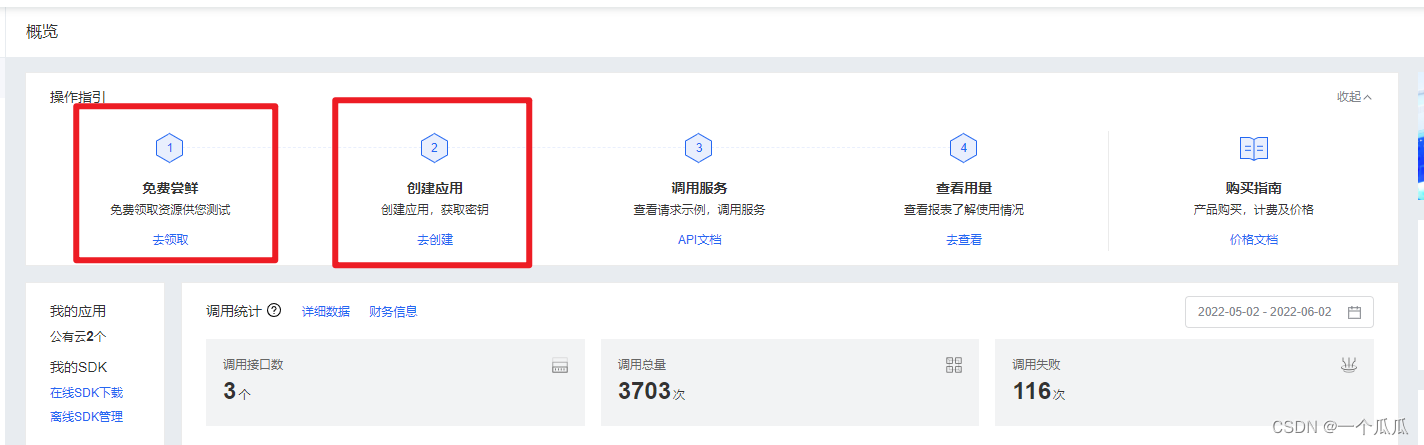The image size is (1424, 445).
Task: Open 在线SDK下载 link
Action: 87,393
